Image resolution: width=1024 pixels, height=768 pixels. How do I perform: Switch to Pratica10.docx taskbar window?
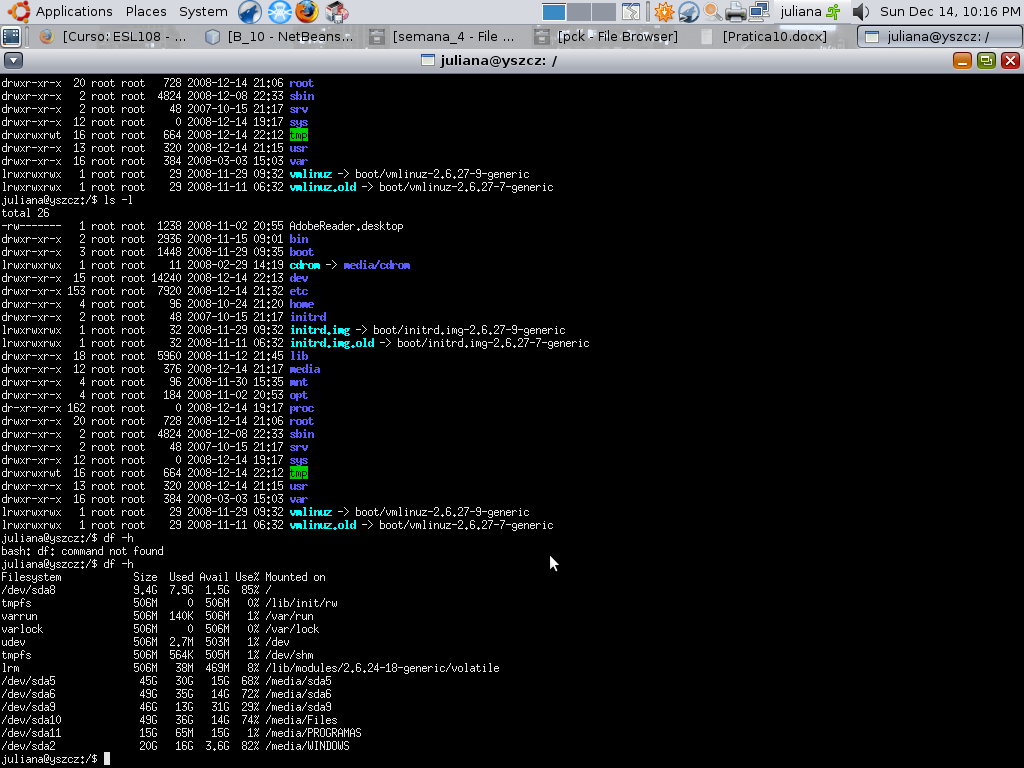point(764,37)
